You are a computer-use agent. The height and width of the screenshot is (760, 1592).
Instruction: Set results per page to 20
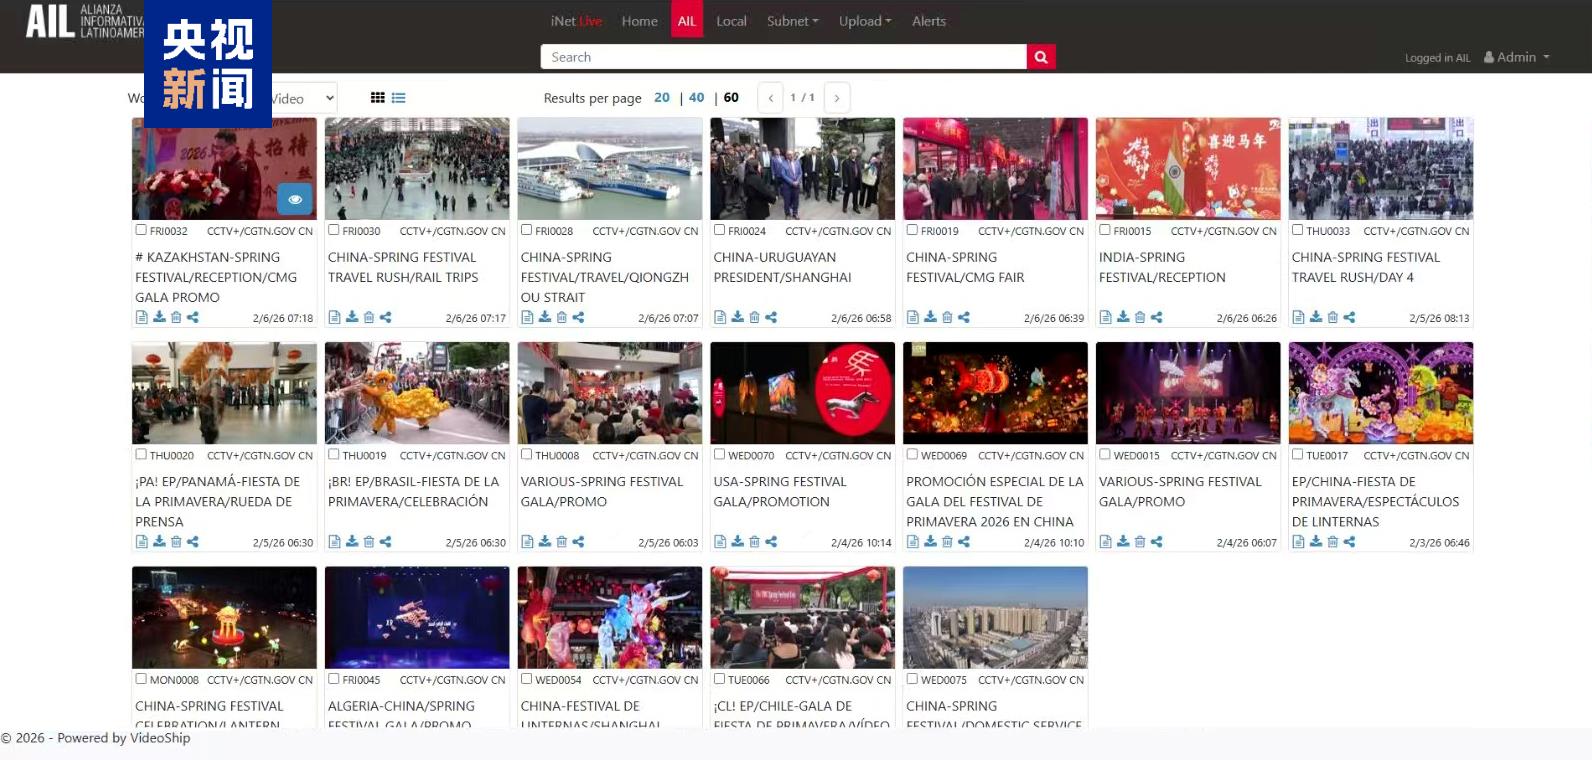click(x=661, y=98)
